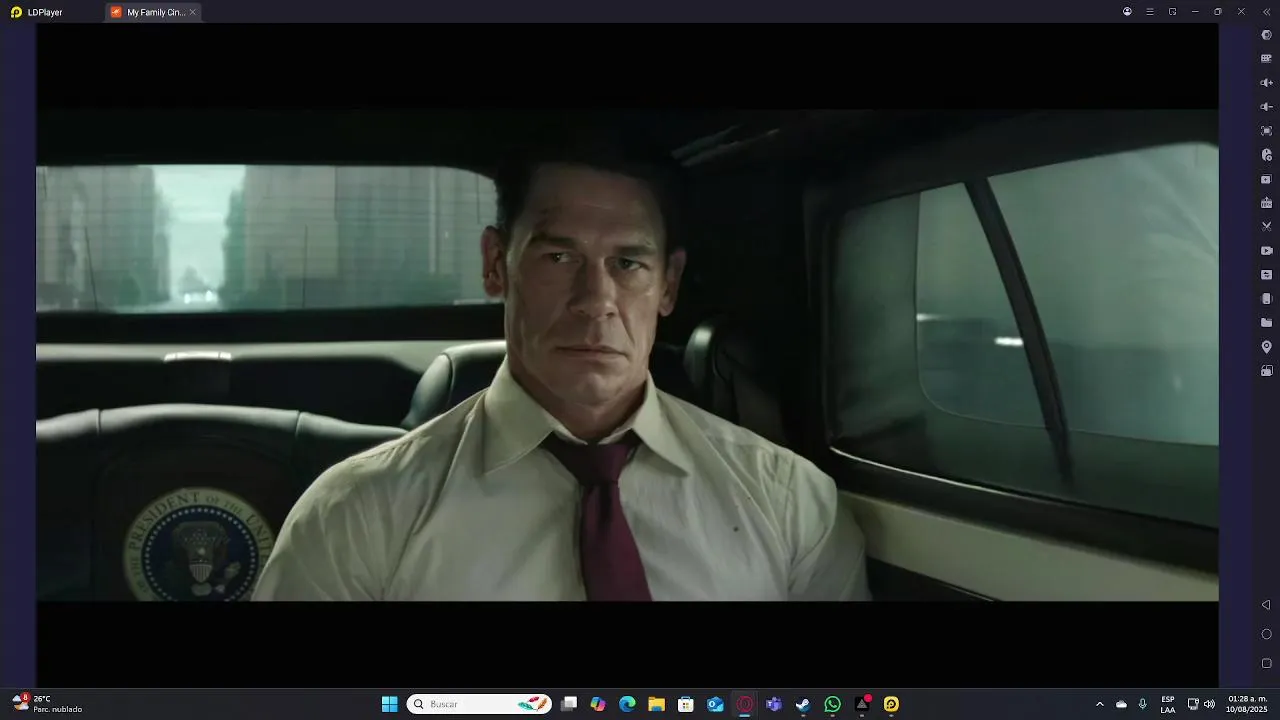This screenshot has width=1280, height=720.
Task: Open Task View on the taskbar
Action: (x=569, y=704)
